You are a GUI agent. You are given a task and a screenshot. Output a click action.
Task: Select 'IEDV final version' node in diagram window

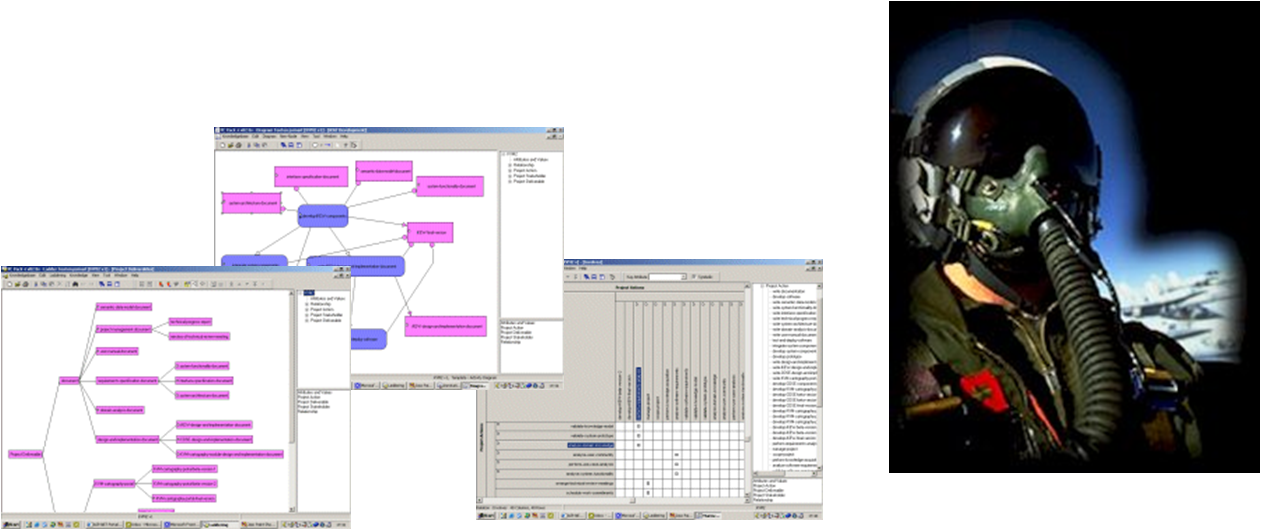pyautogui.click(x=430, y=232)
